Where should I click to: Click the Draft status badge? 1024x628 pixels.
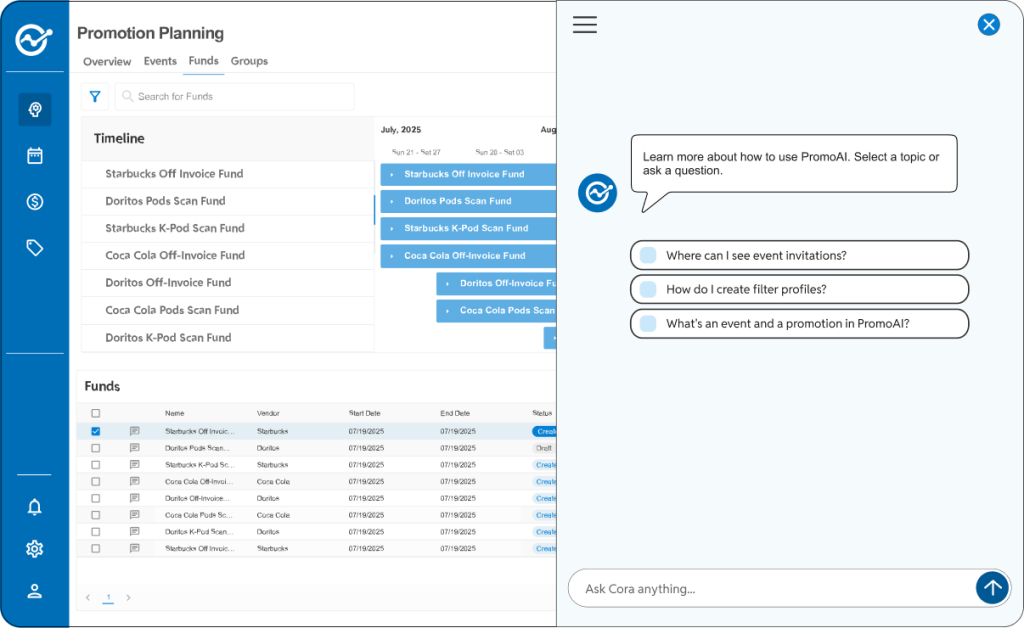pos(544,448)
